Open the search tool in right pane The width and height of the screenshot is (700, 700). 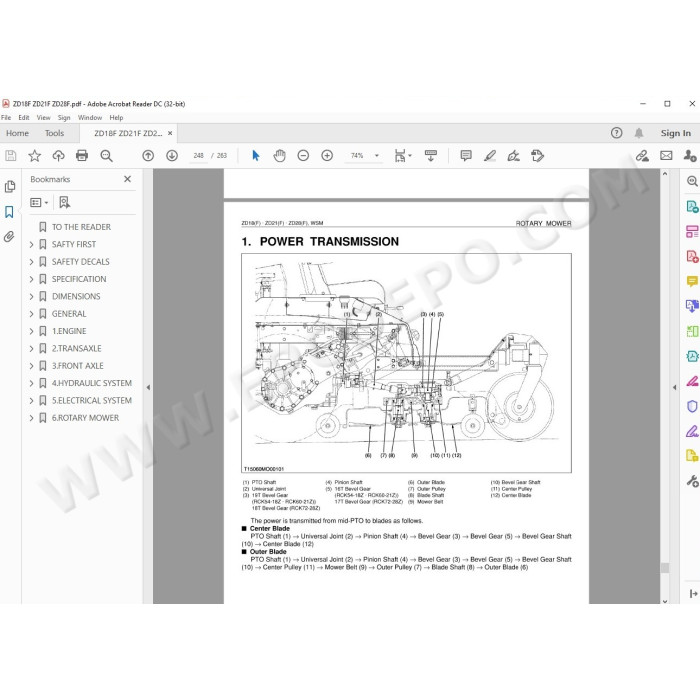coord(692,181)
